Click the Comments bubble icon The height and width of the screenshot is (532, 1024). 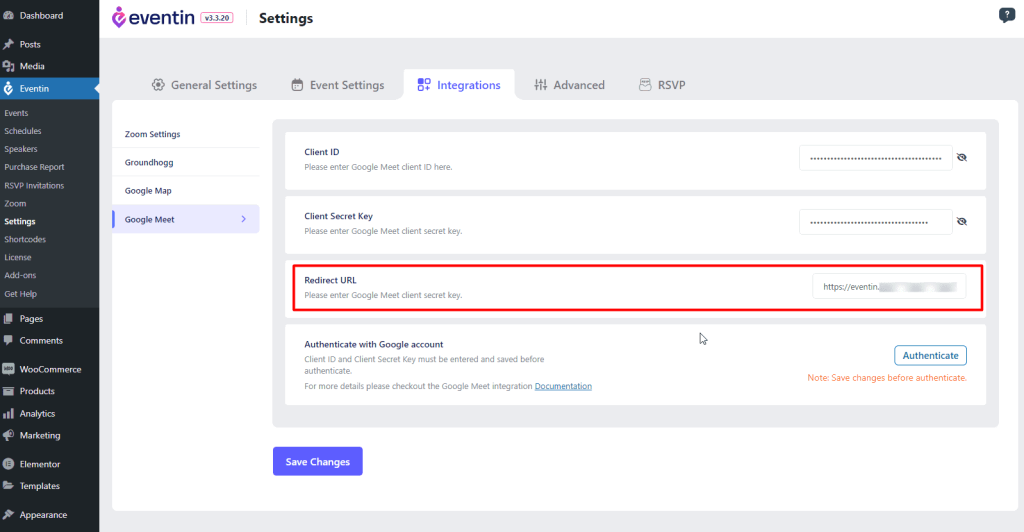pyautogui.click(x=8, y=340)
